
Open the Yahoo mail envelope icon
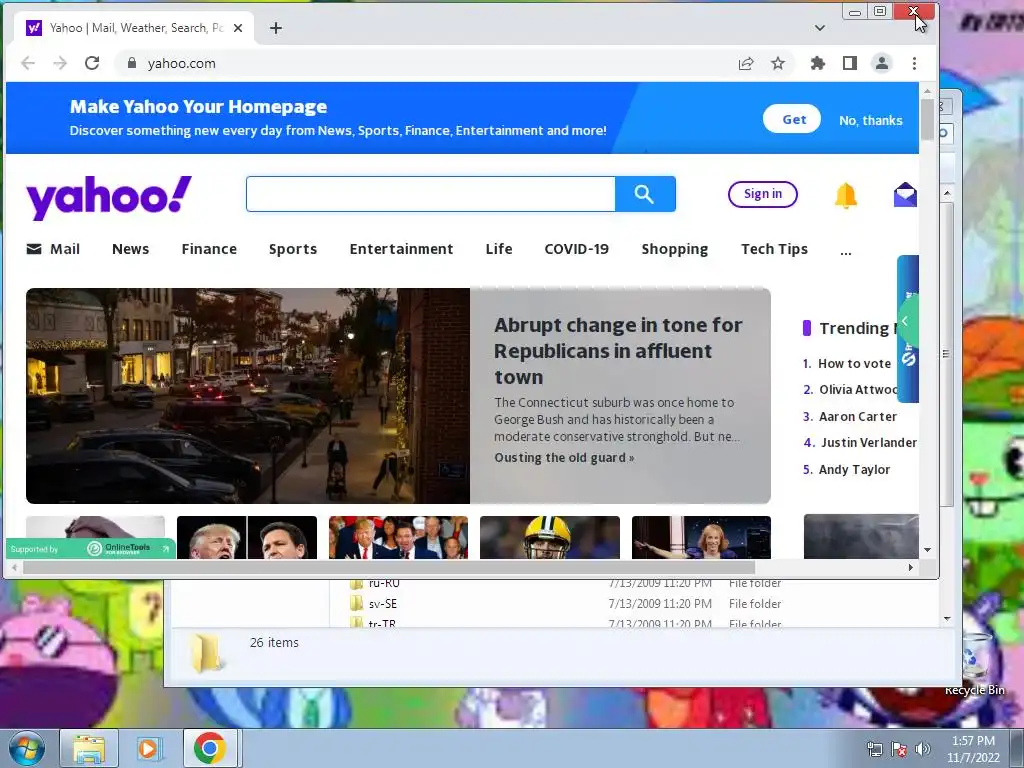click(x=905, y=195)
